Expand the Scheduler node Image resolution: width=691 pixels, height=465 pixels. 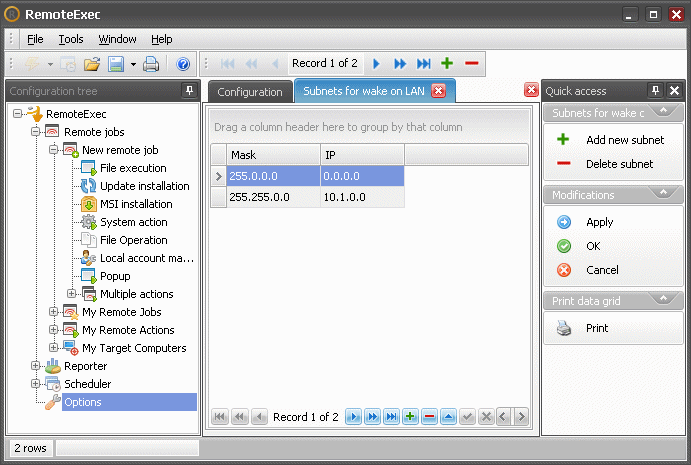(35, 384)
